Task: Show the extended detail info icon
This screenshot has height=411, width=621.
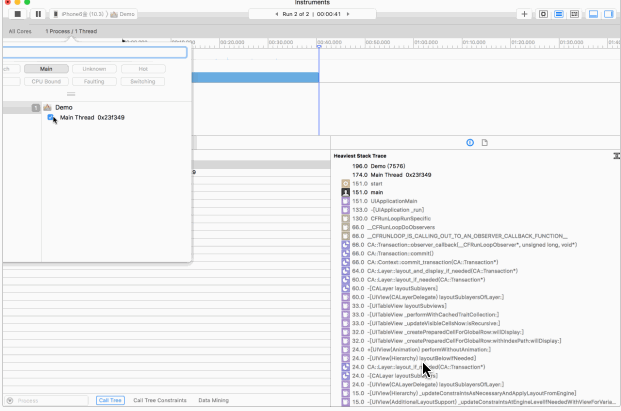Action: point(470,143)
